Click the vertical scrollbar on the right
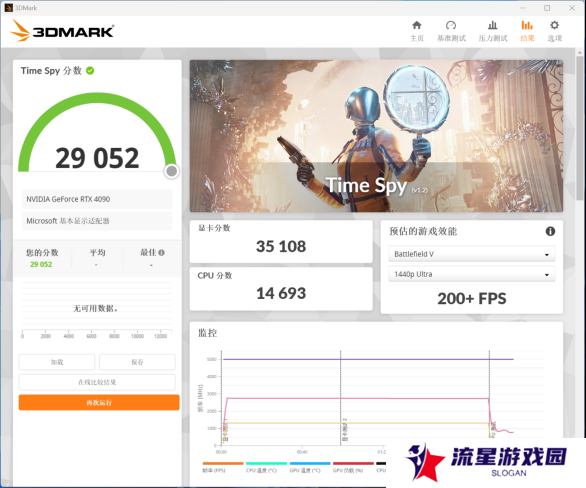Screen dimensions: 586x488 pyautogui.click(x=580, y=127)
